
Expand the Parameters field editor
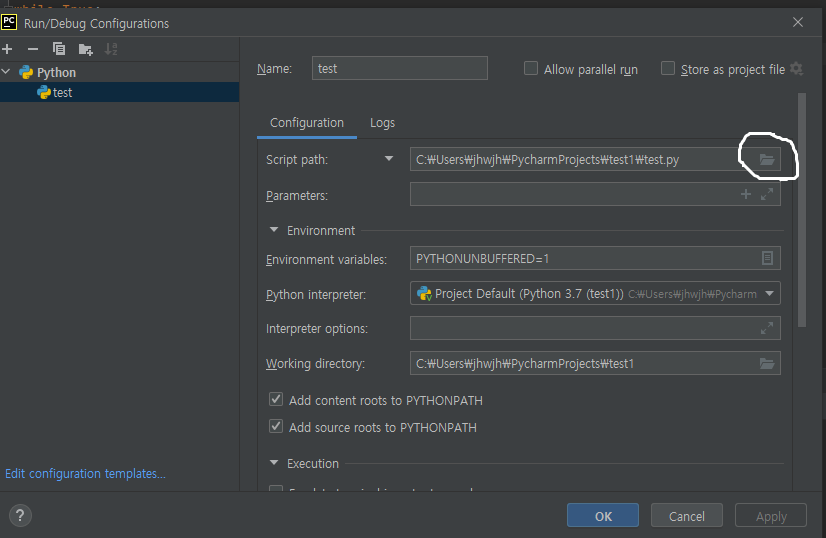pyautogui.click(x=767, y=194)
